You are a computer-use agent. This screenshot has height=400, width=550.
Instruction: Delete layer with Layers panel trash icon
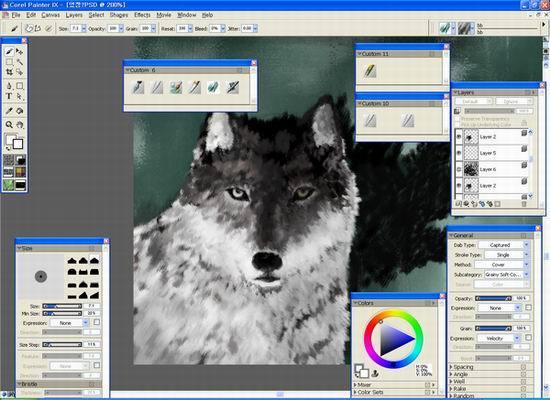pos(524,204)
